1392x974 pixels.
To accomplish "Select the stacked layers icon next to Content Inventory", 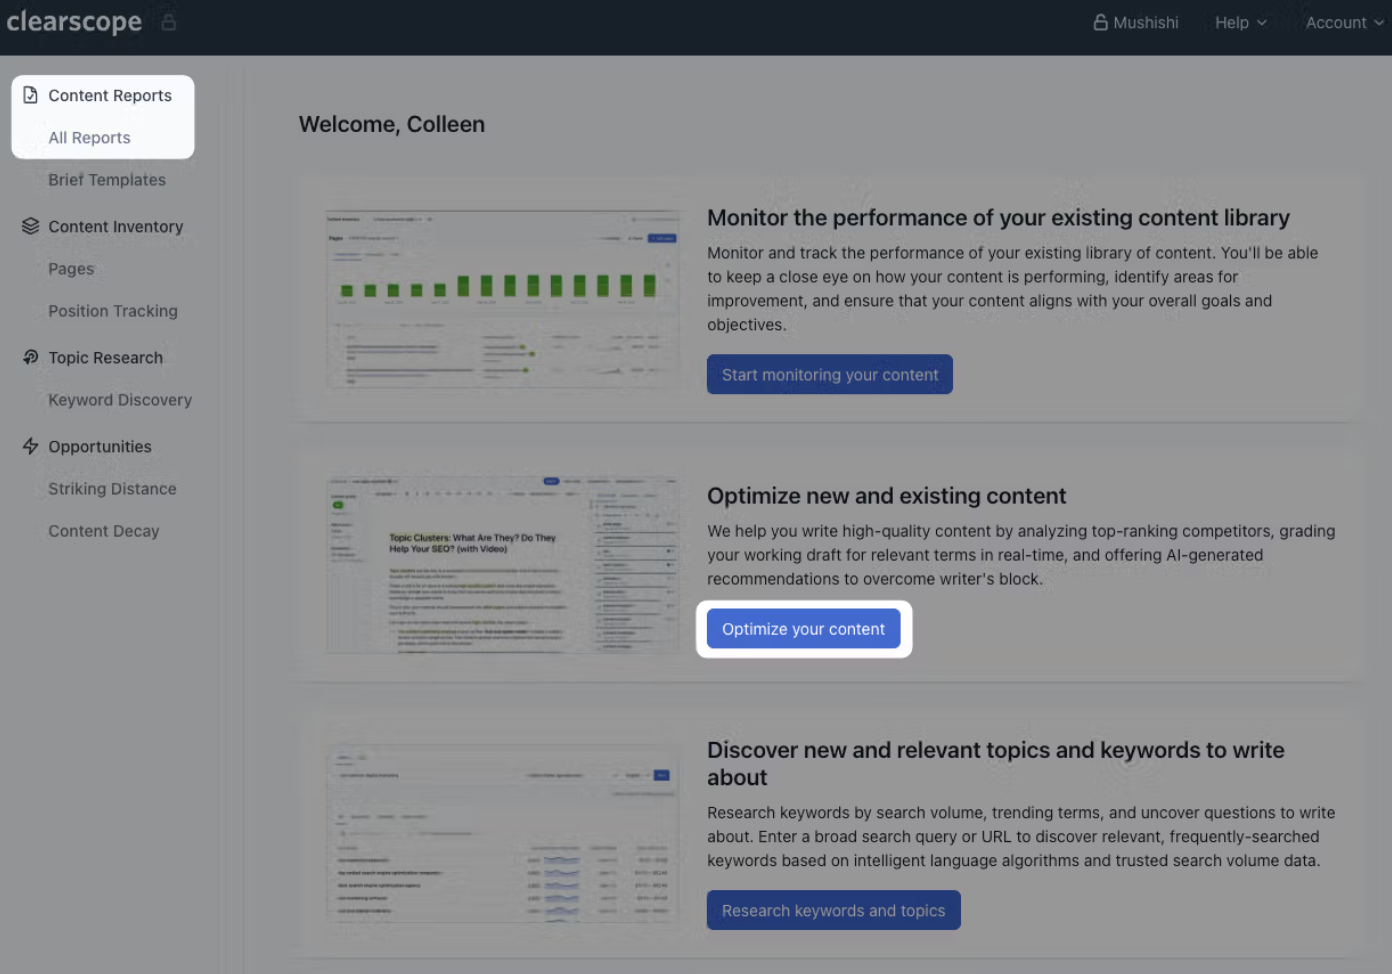I will (30, 226).
